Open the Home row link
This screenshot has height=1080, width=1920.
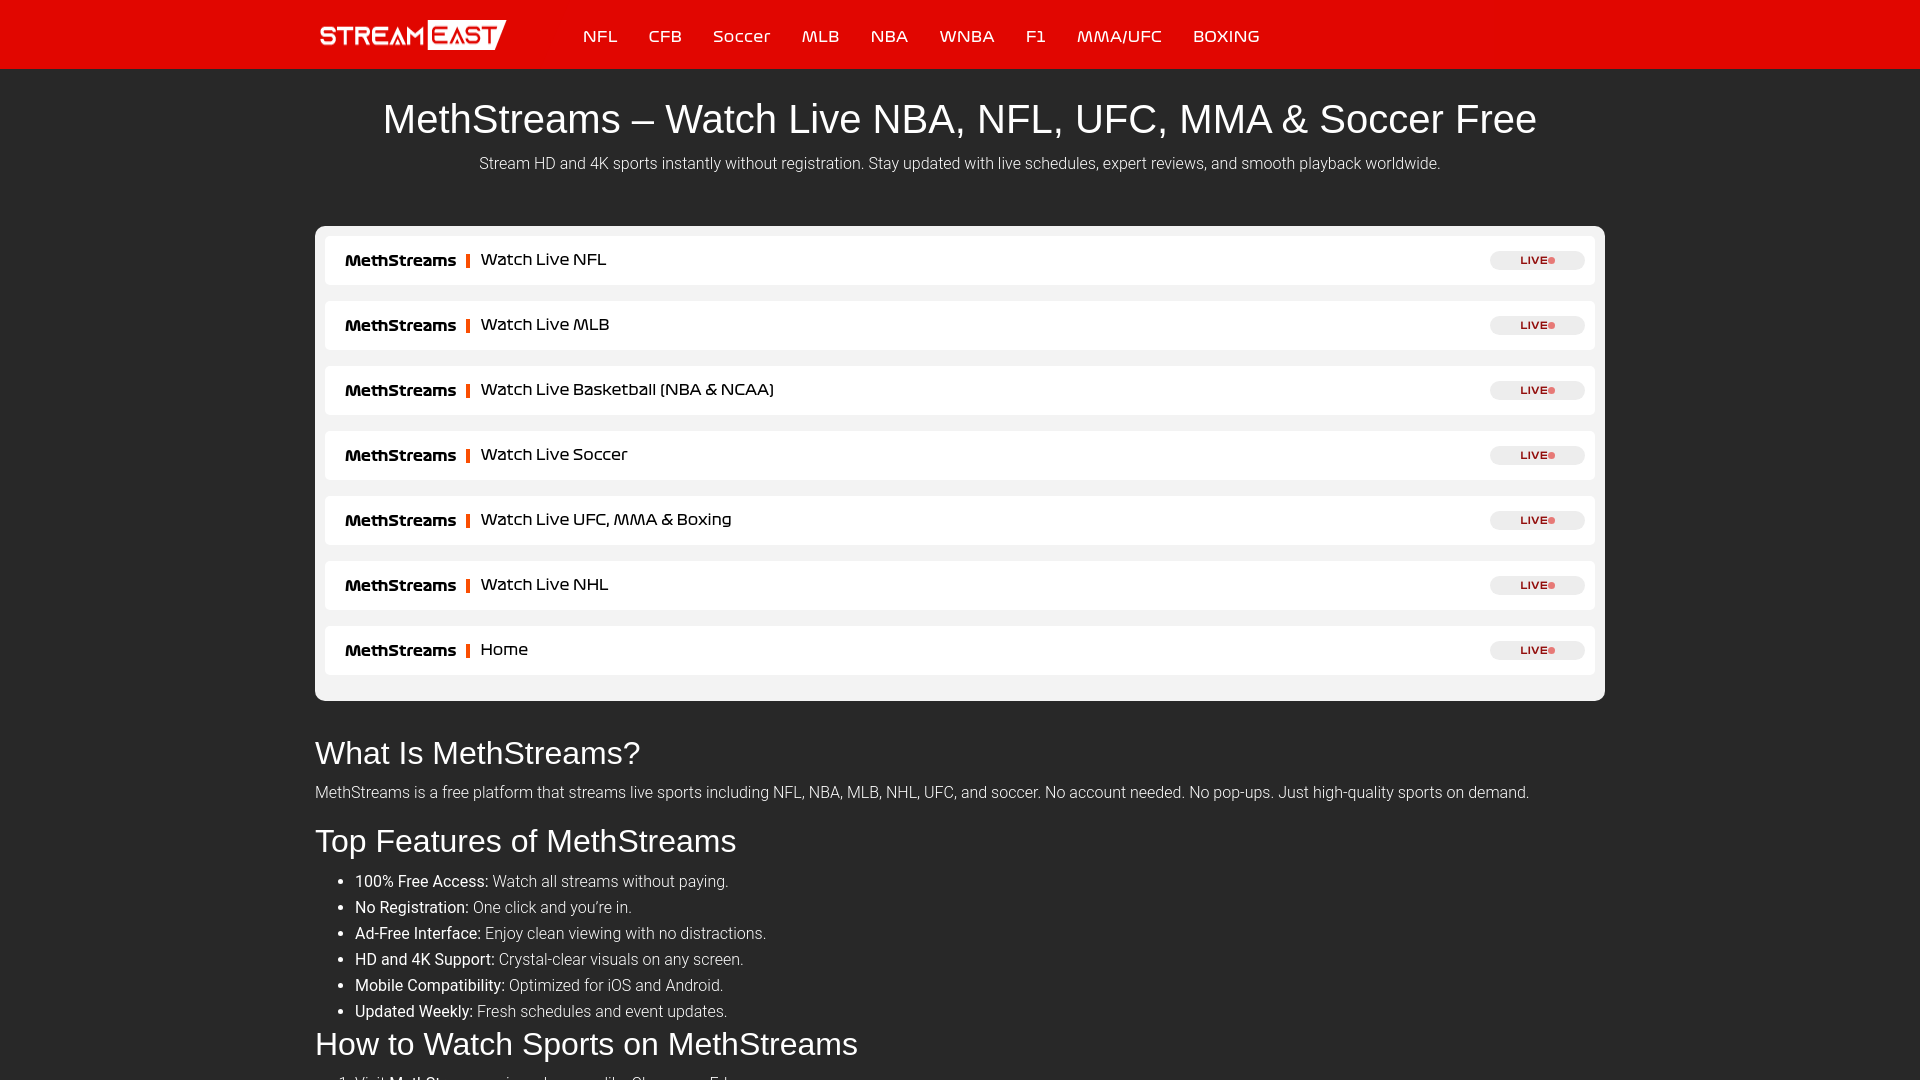[504, 650]
